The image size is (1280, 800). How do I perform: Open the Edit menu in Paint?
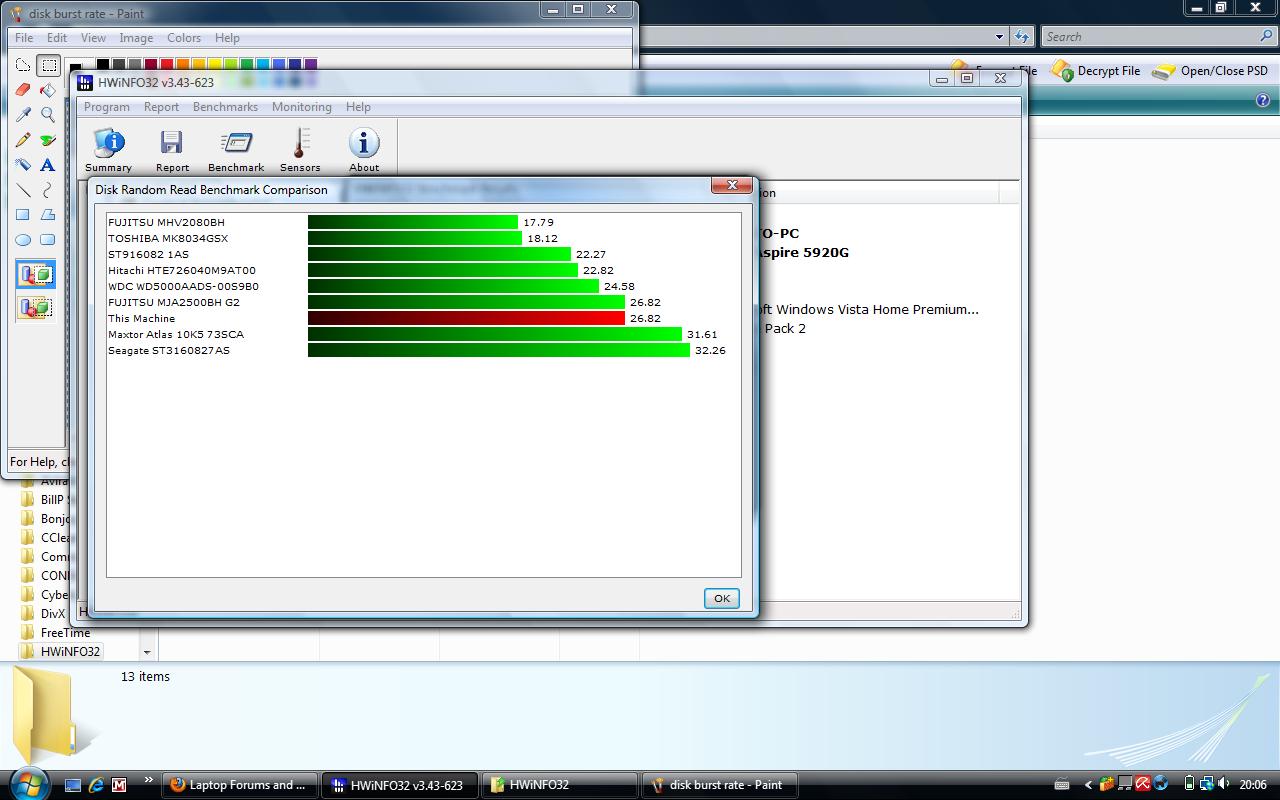click(x=57, y=38)
